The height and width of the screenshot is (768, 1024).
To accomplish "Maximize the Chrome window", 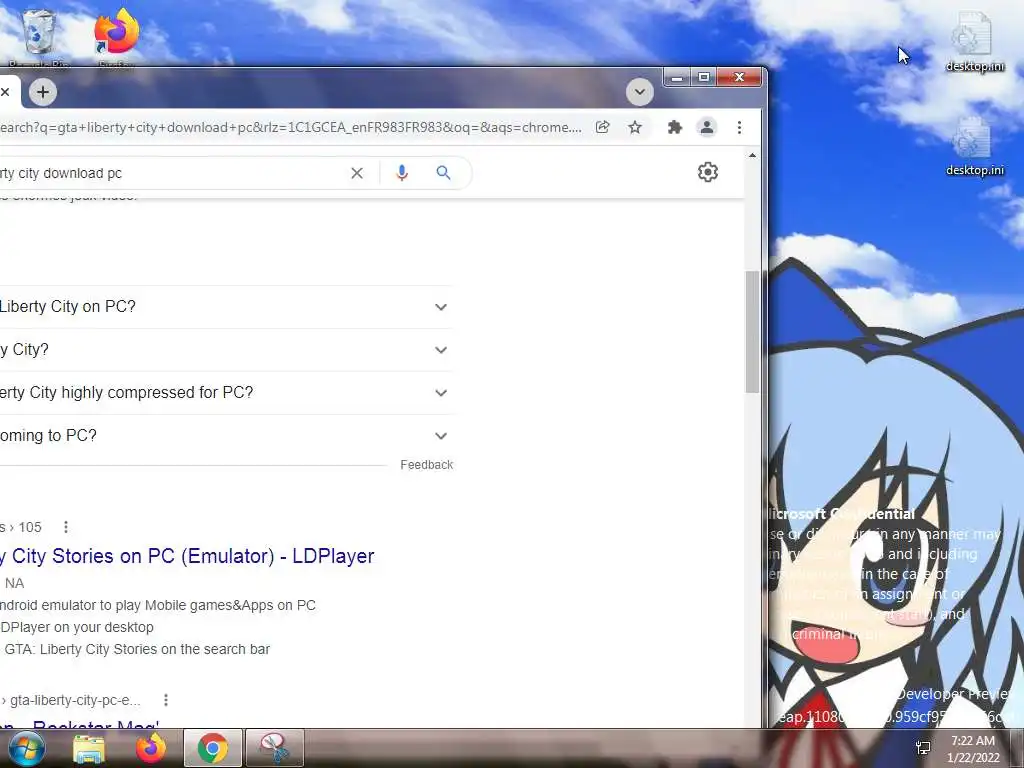I will pyautogui.click(x=704, y=78).
